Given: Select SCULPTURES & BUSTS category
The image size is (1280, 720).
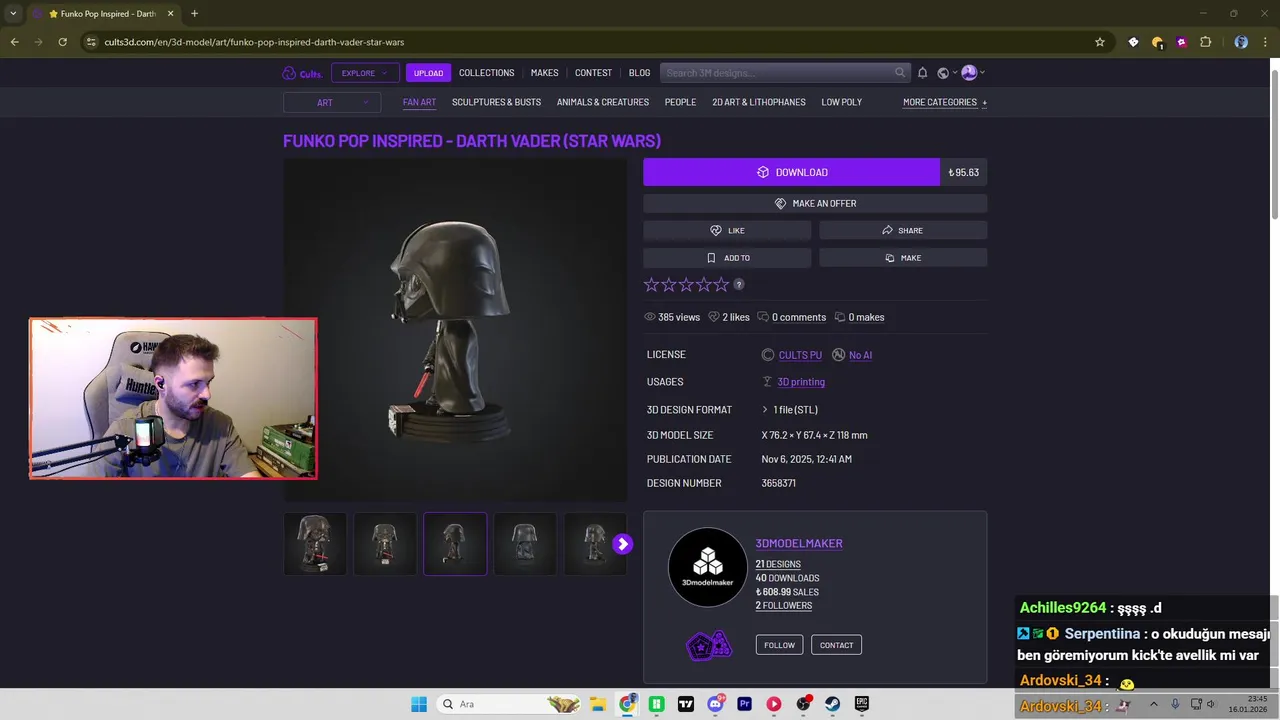Looking at the screenshot, I should click(496, 102).
